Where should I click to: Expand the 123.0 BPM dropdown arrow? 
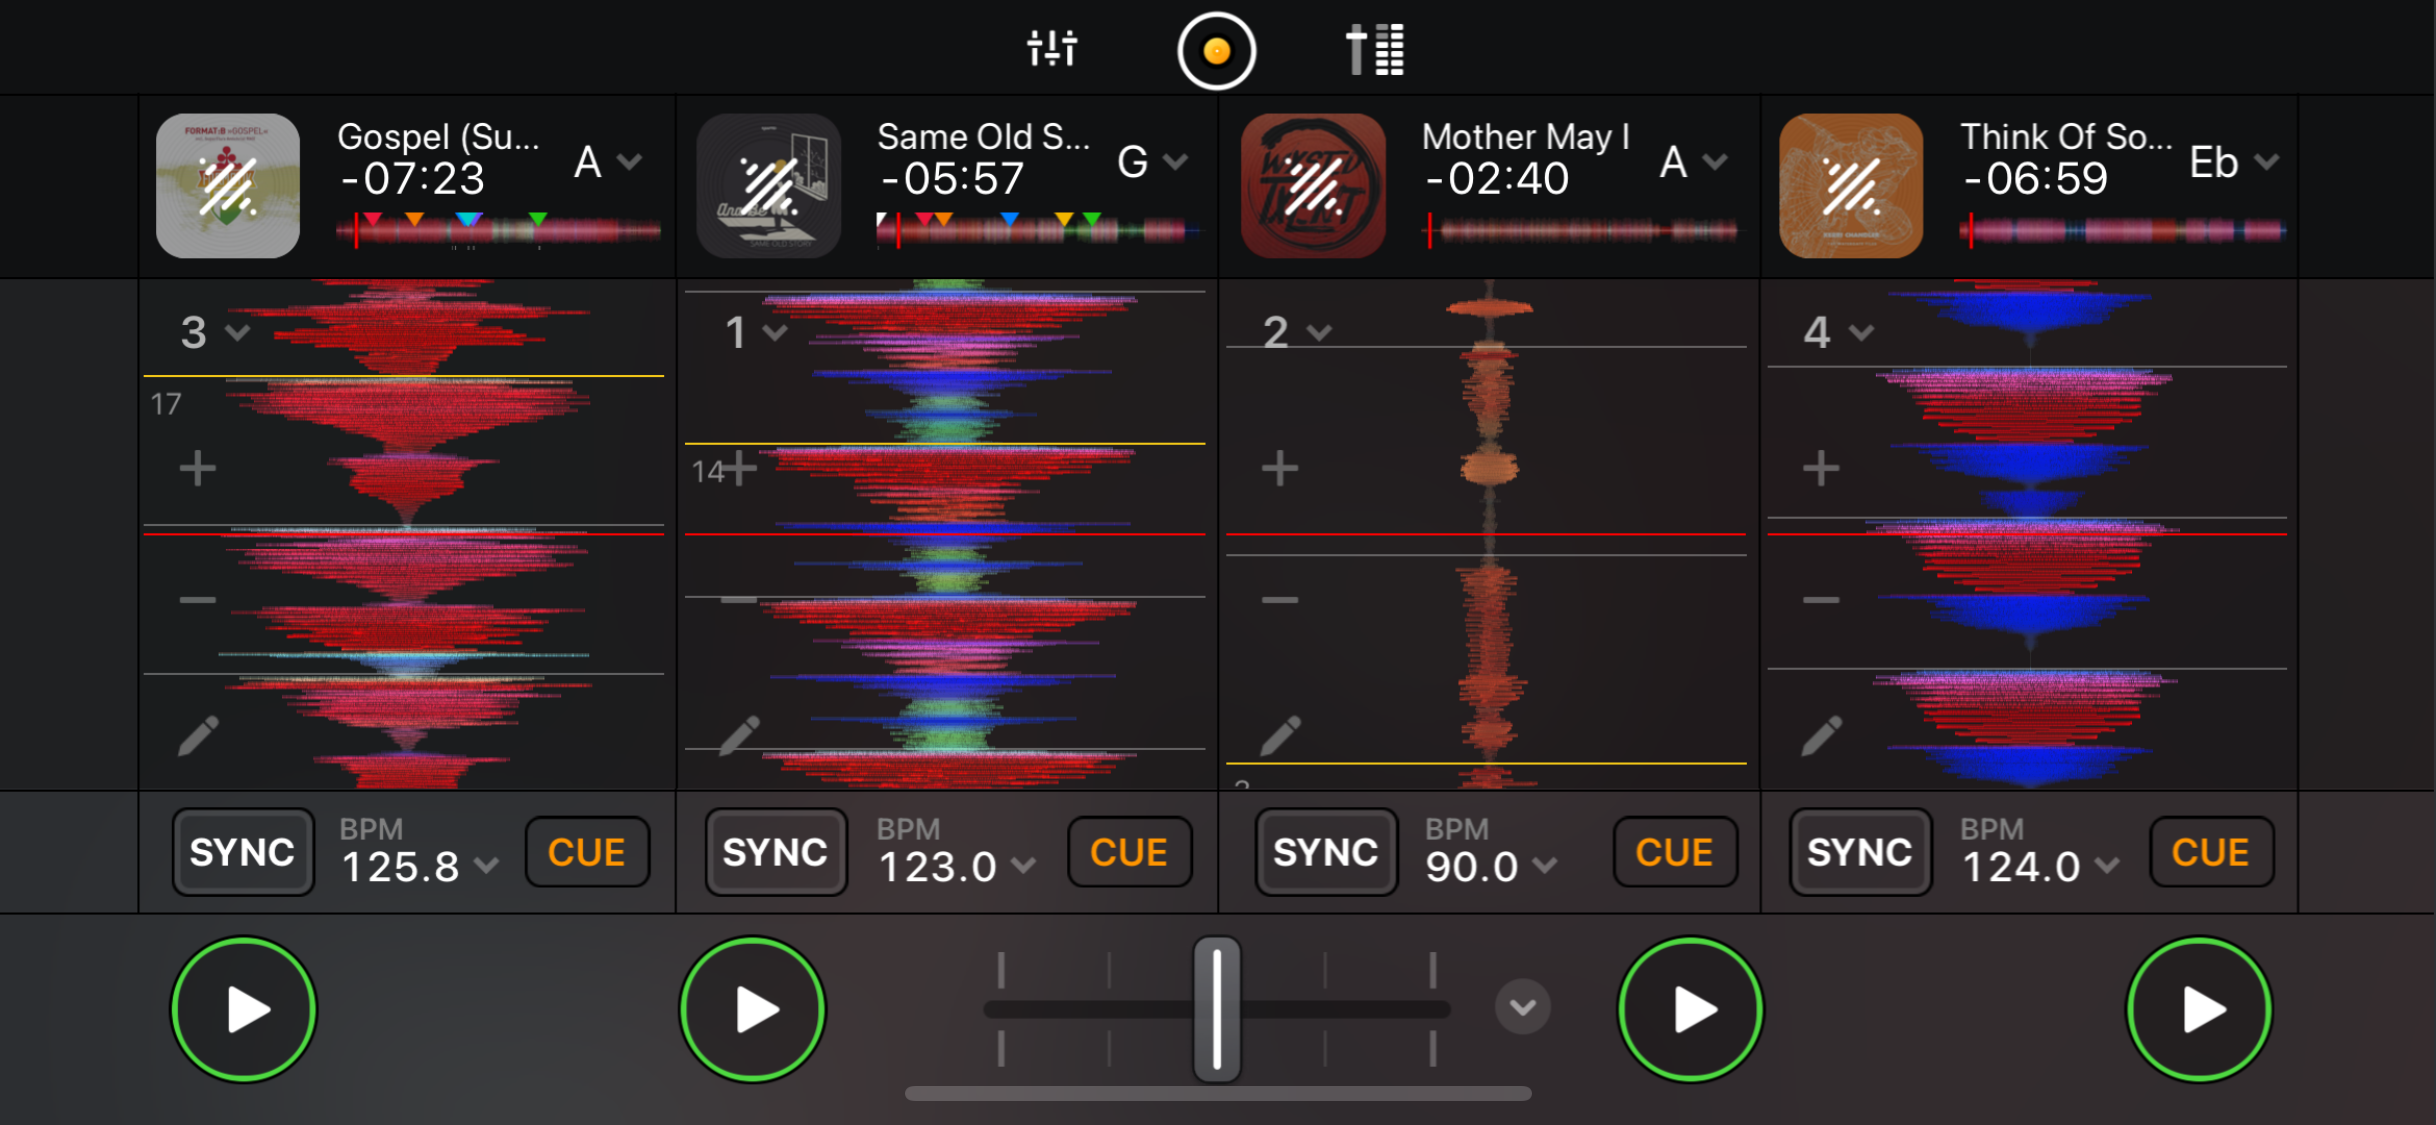click(1024, 865)
